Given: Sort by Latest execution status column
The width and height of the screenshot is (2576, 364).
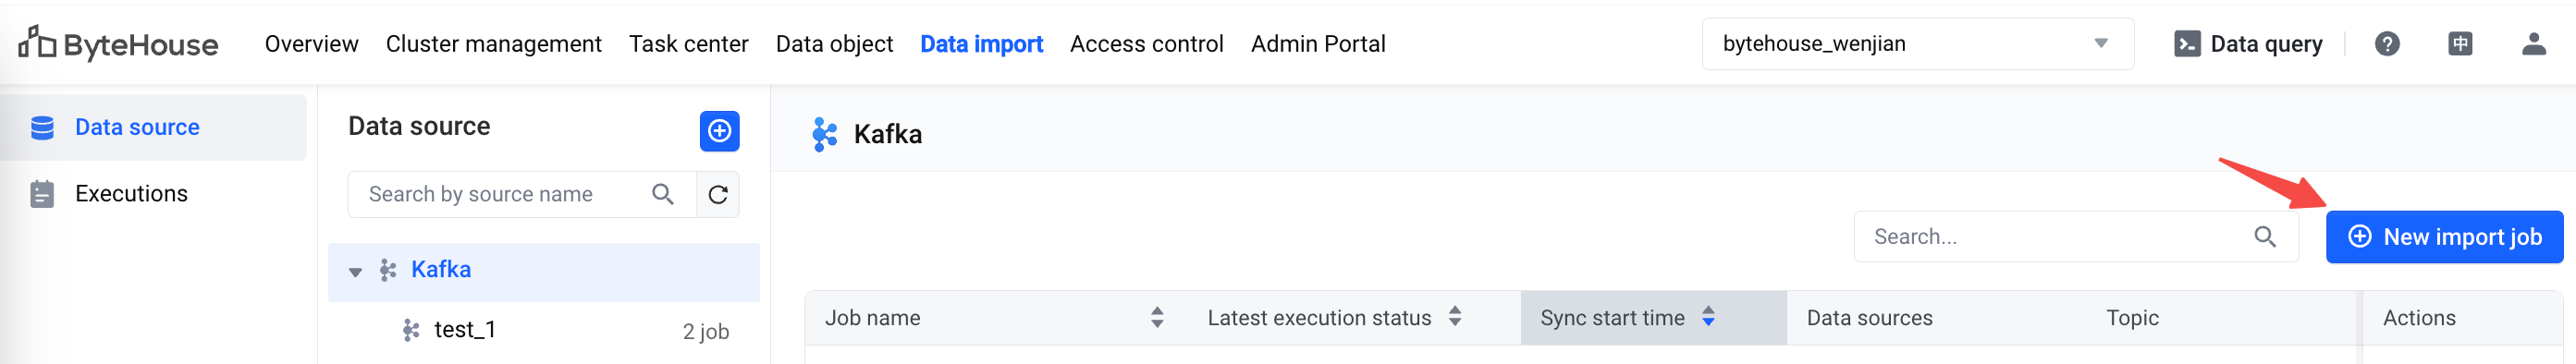Looking at the screenshot, I should coord(1454,317).
